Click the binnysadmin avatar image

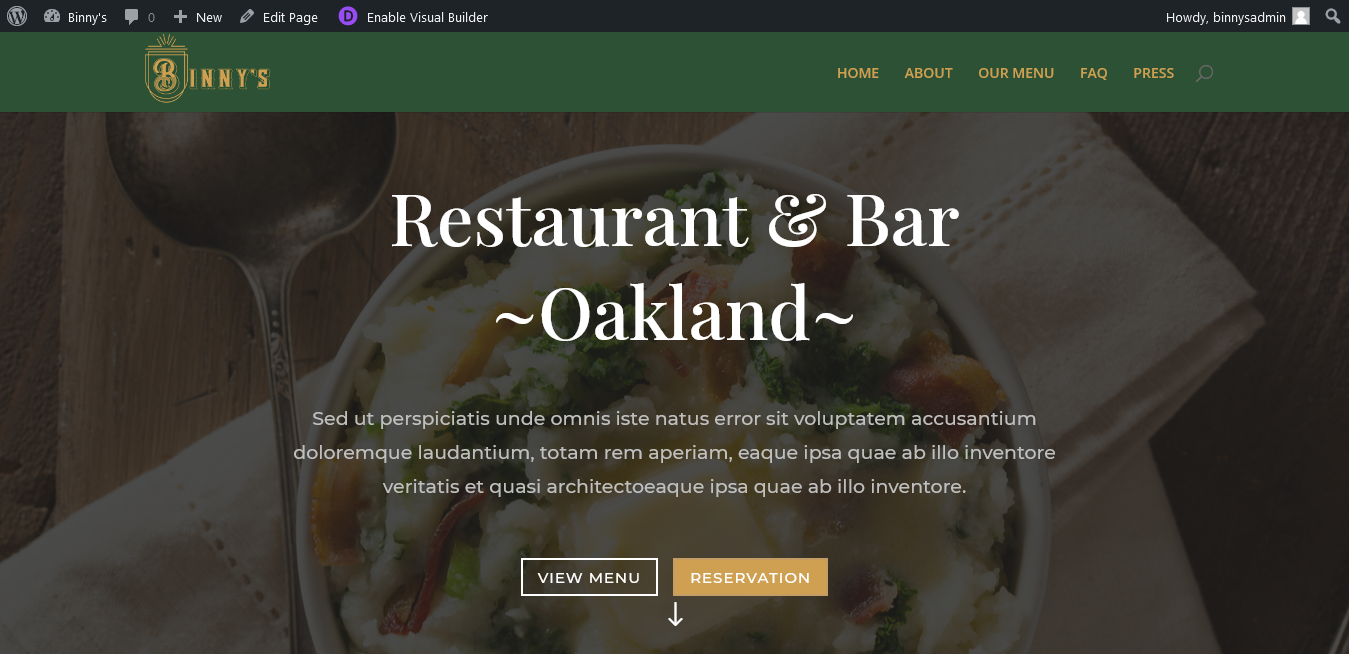point(1301,16)
